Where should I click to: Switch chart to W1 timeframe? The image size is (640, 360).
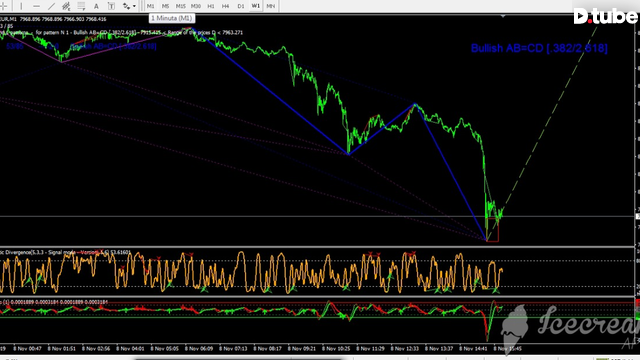[256, 6]
